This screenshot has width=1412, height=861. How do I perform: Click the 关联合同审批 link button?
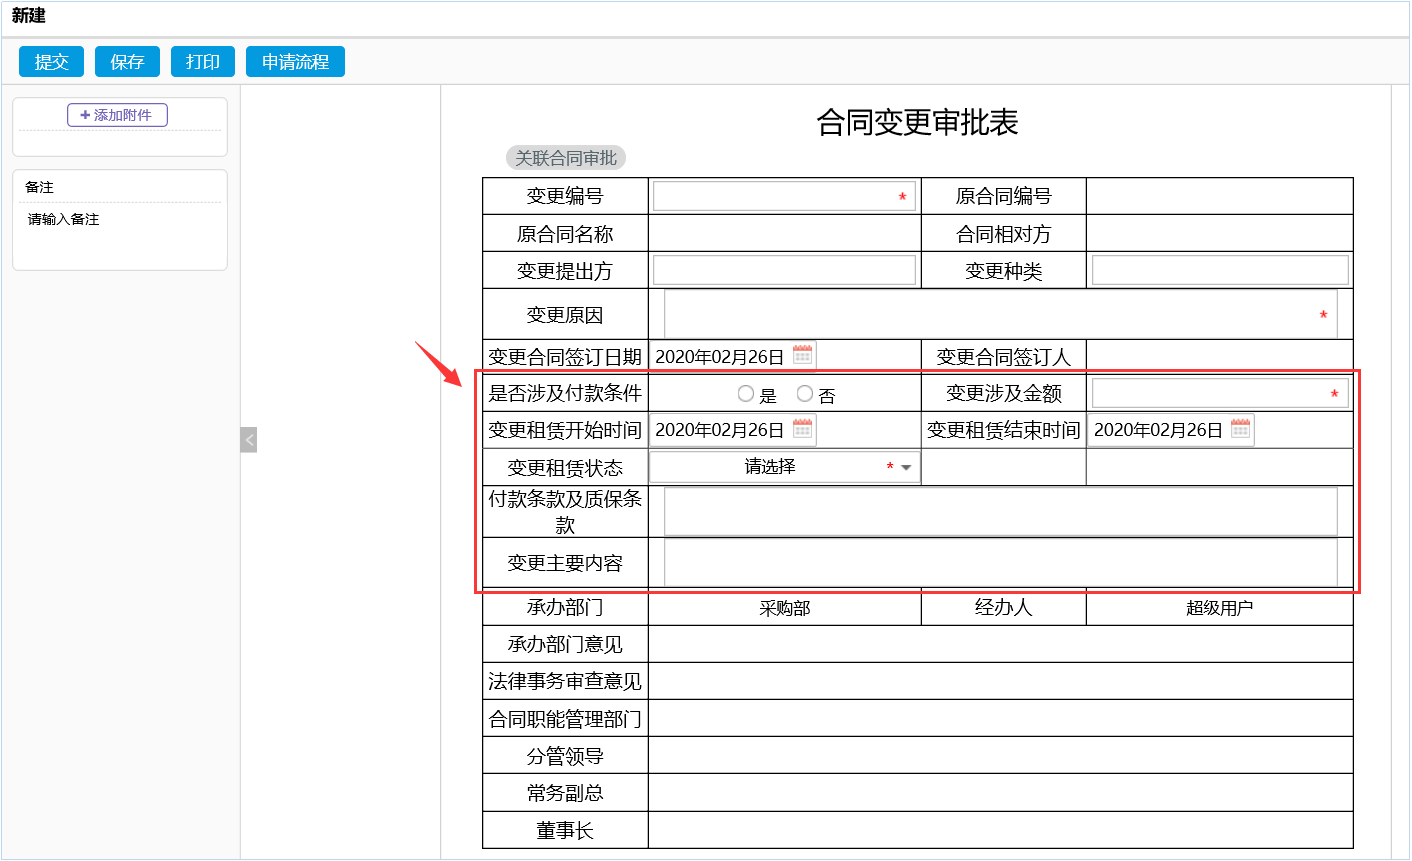(566, 158)
